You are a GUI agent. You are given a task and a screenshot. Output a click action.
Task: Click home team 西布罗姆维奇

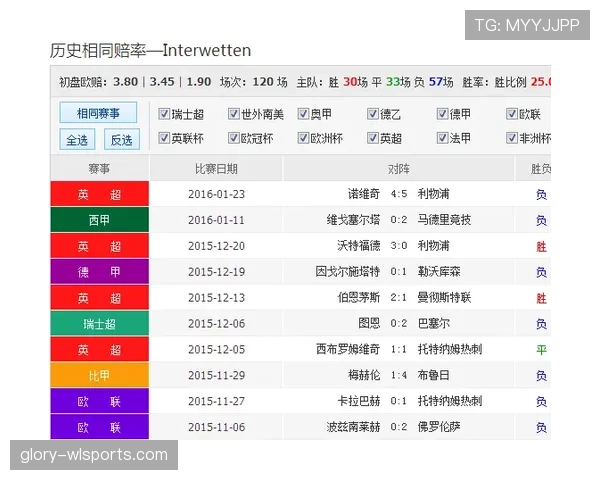coord(348,349)
